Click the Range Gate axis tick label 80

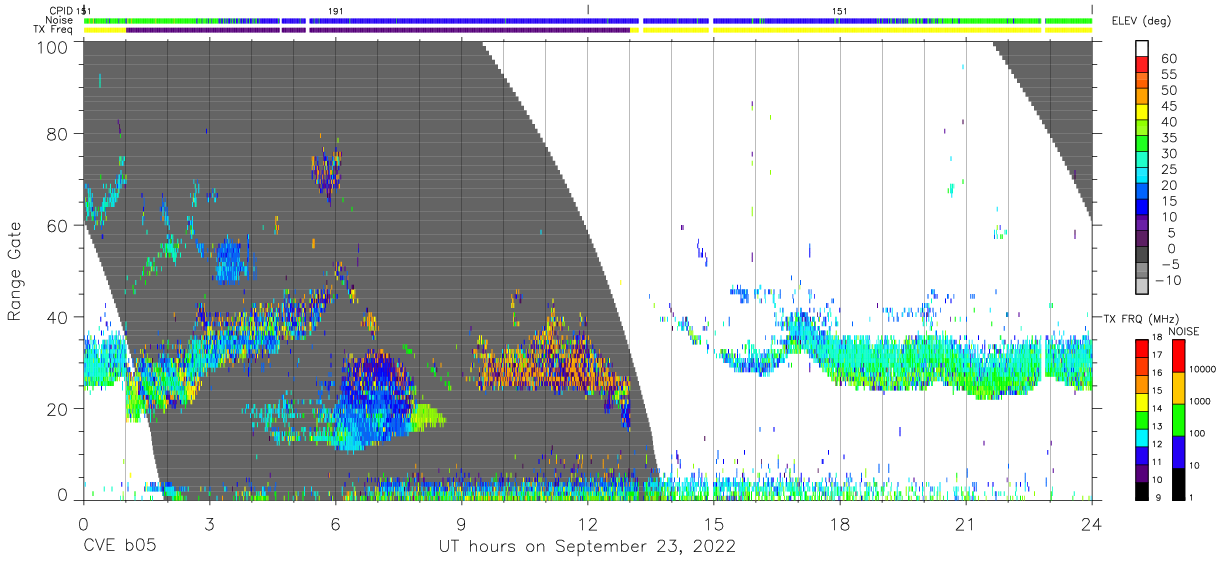point(59,134)
